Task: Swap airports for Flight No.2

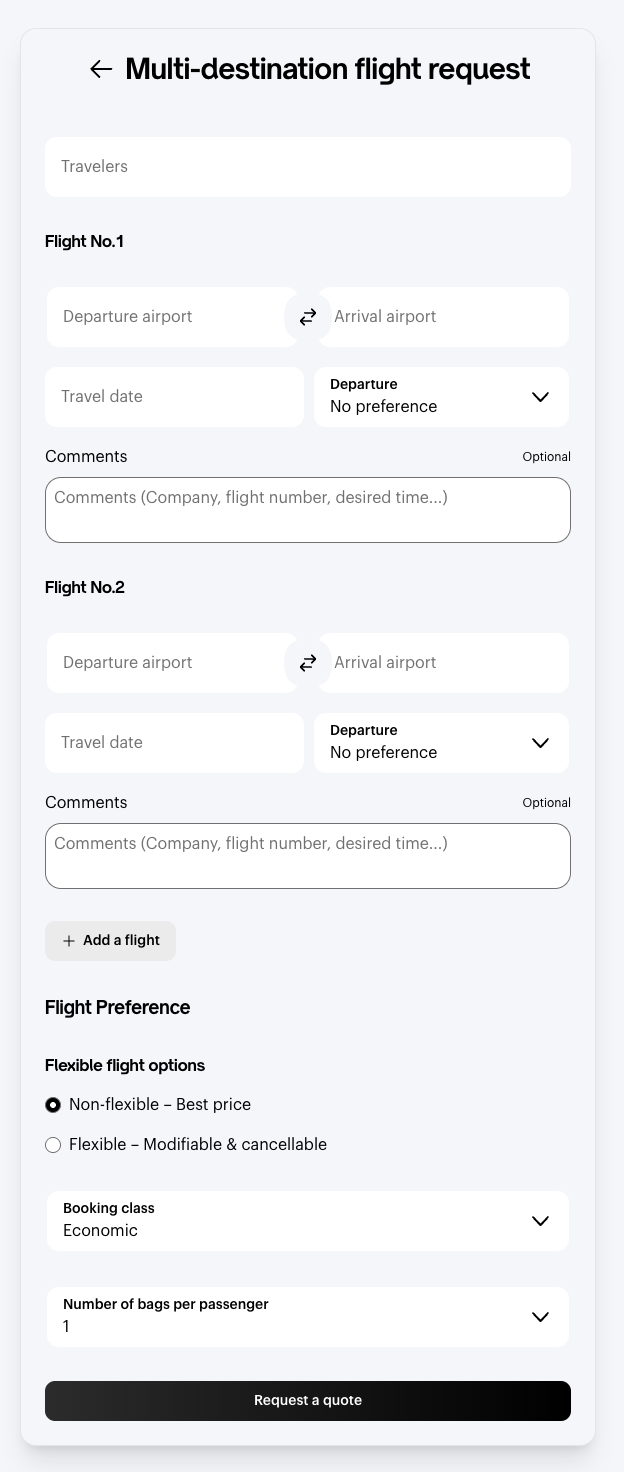Action: click(308, 663)
